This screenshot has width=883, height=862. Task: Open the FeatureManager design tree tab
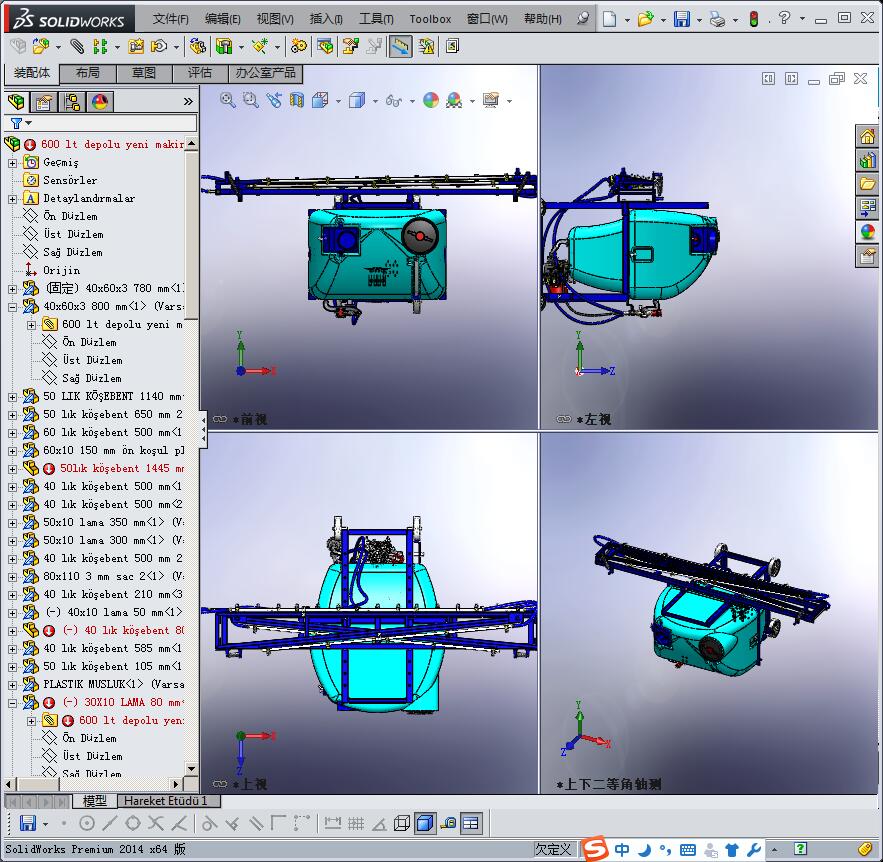click(16, 102)
